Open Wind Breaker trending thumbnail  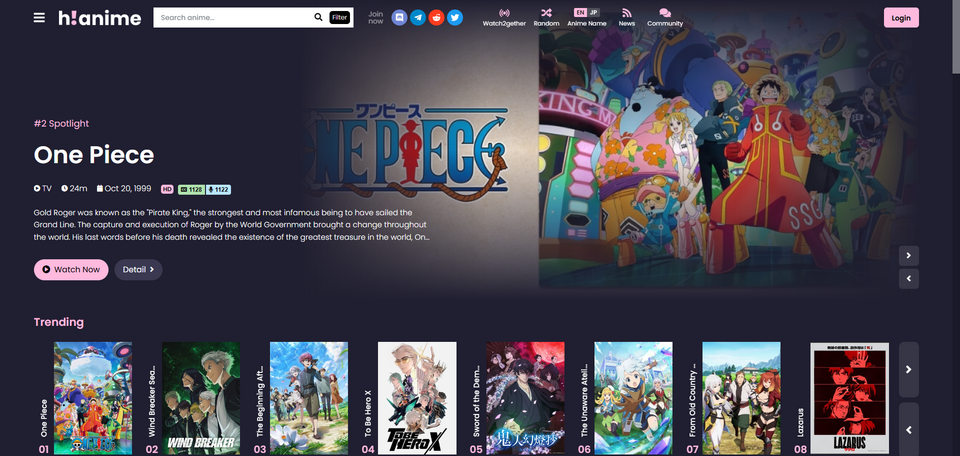click(x=201, y=398)
